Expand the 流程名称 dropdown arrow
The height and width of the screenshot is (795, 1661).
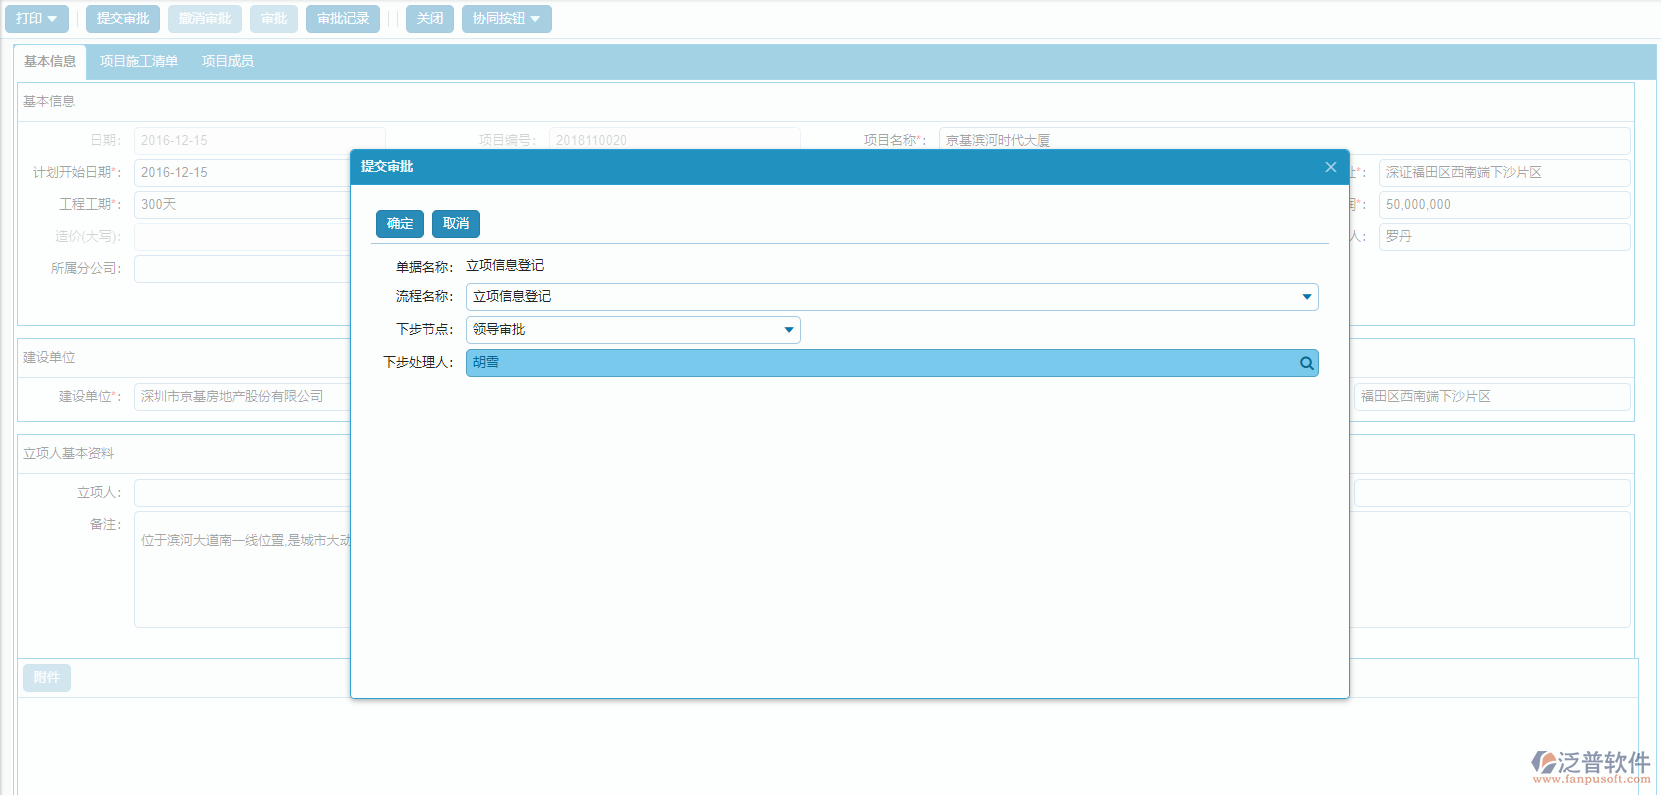coord(1306,297)
